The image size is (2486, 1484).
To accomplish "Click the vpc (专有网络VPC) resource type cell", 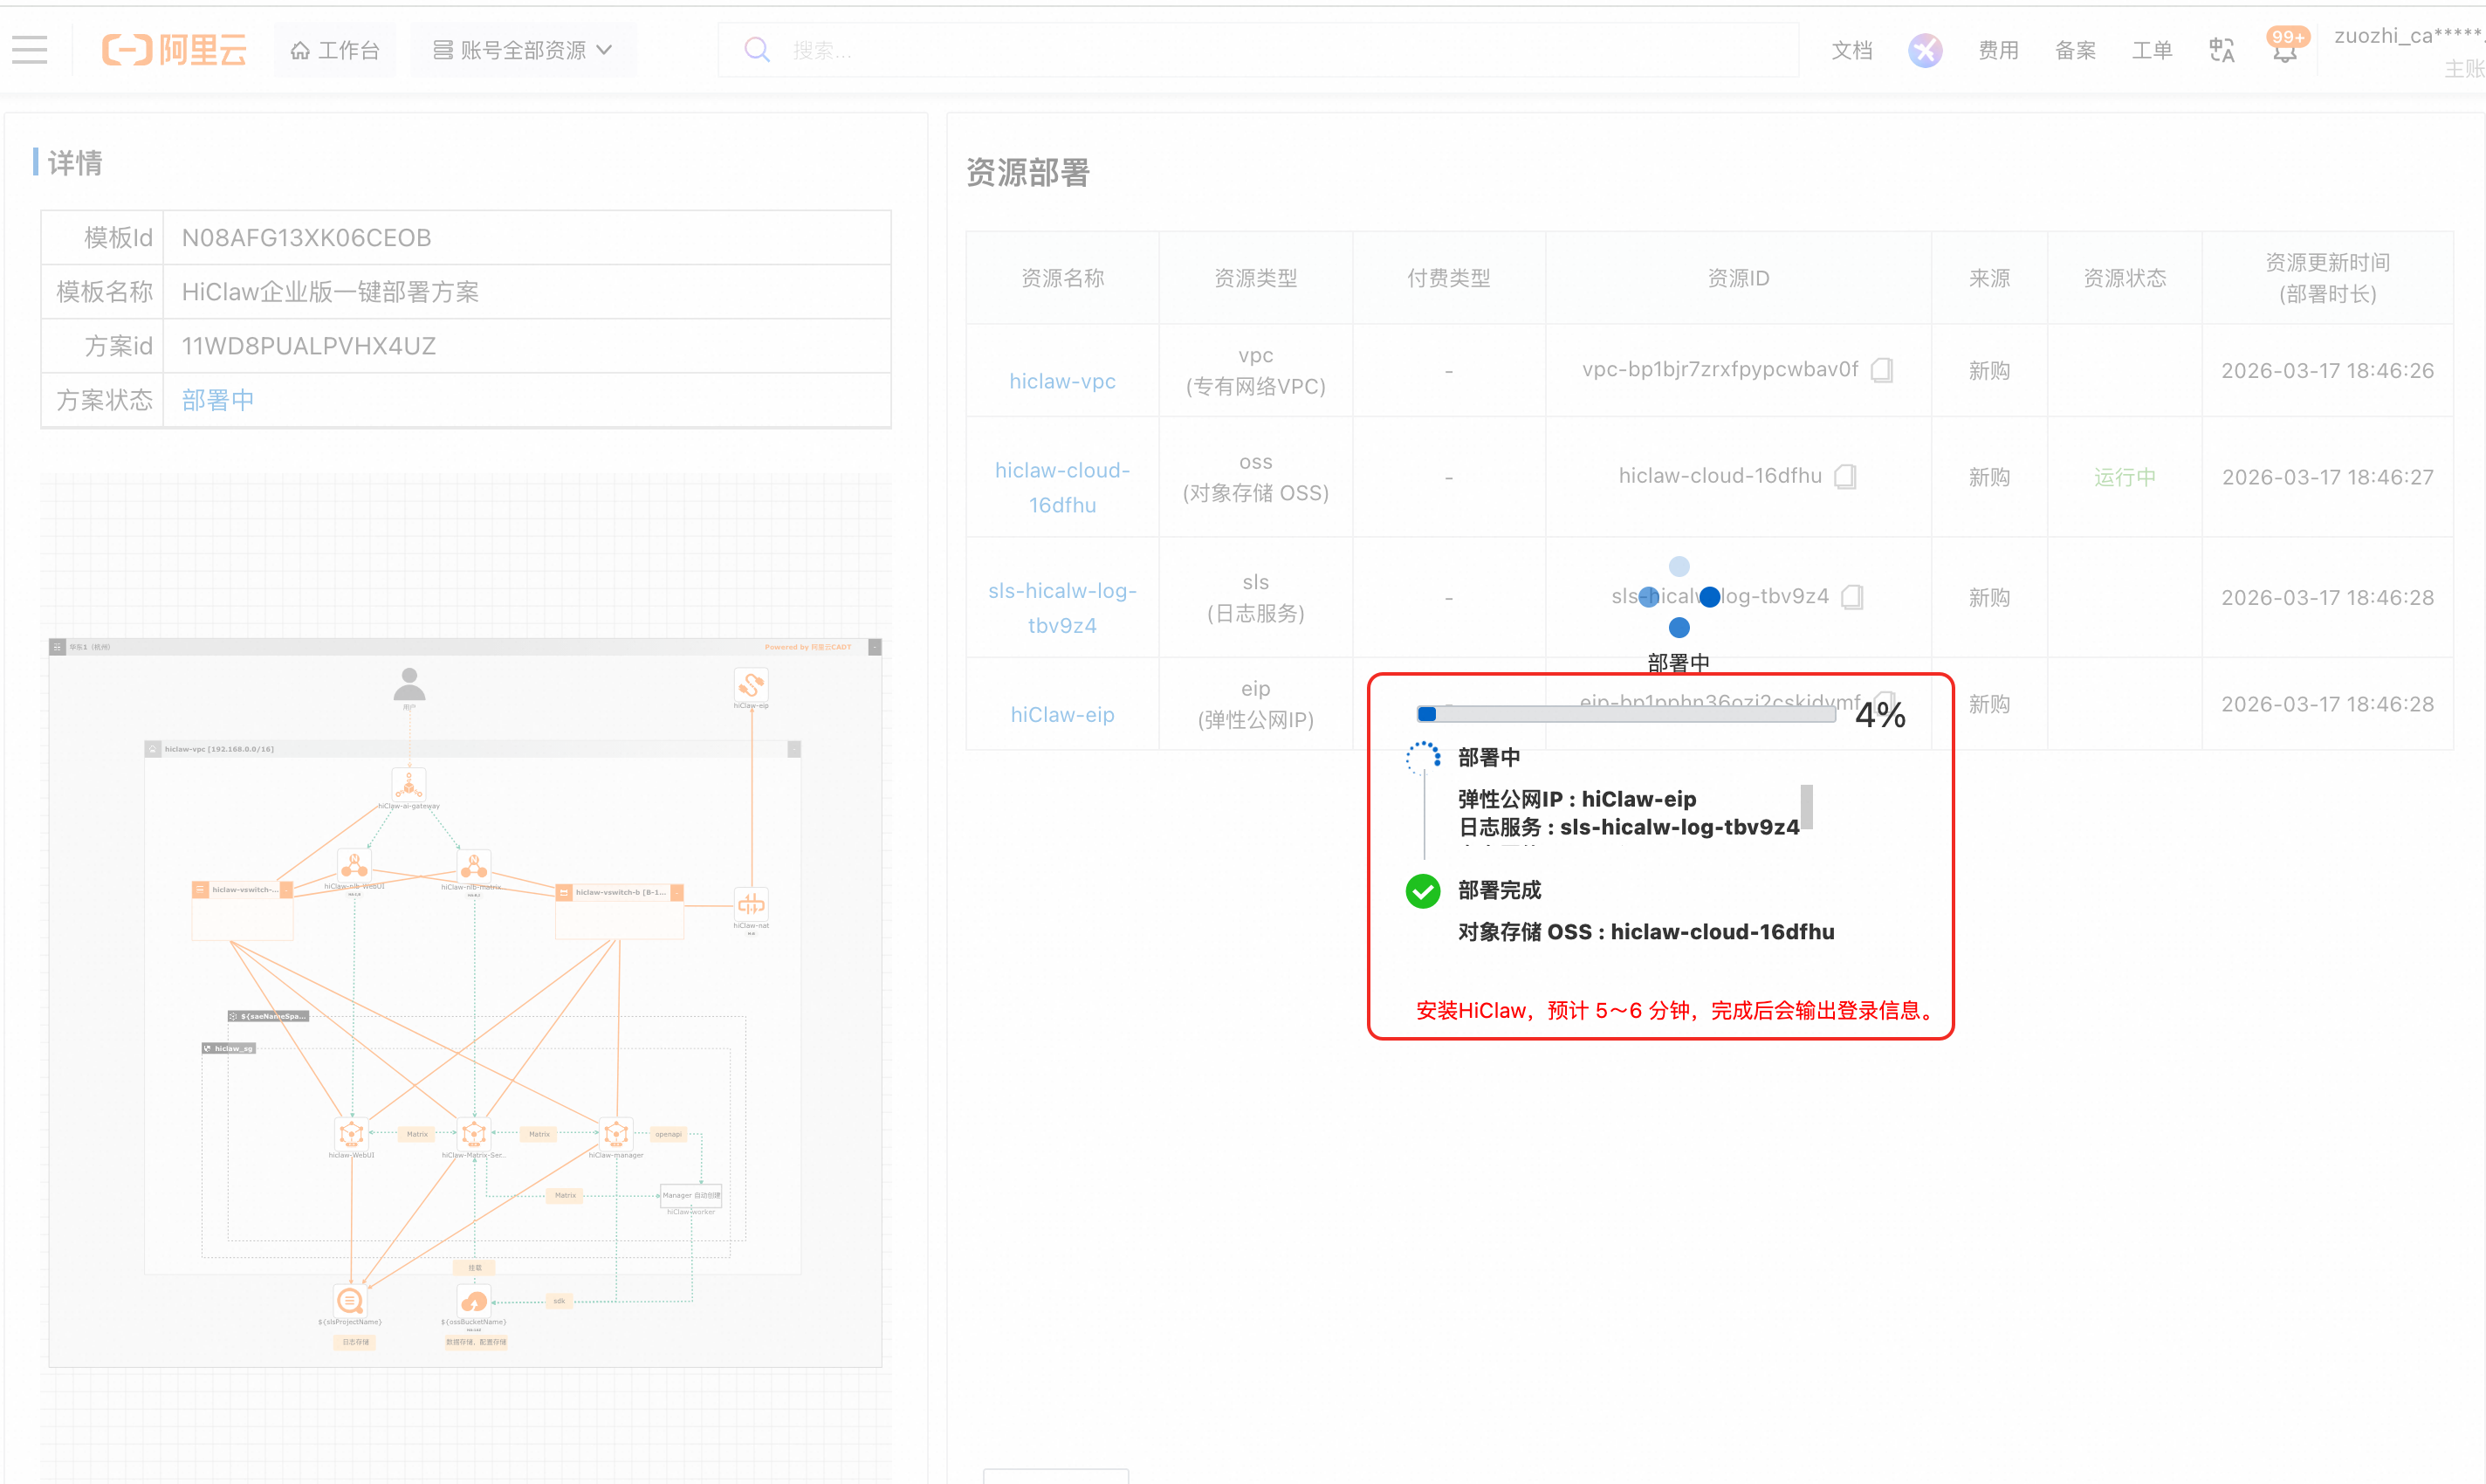I will click(x=1255, y=370).
